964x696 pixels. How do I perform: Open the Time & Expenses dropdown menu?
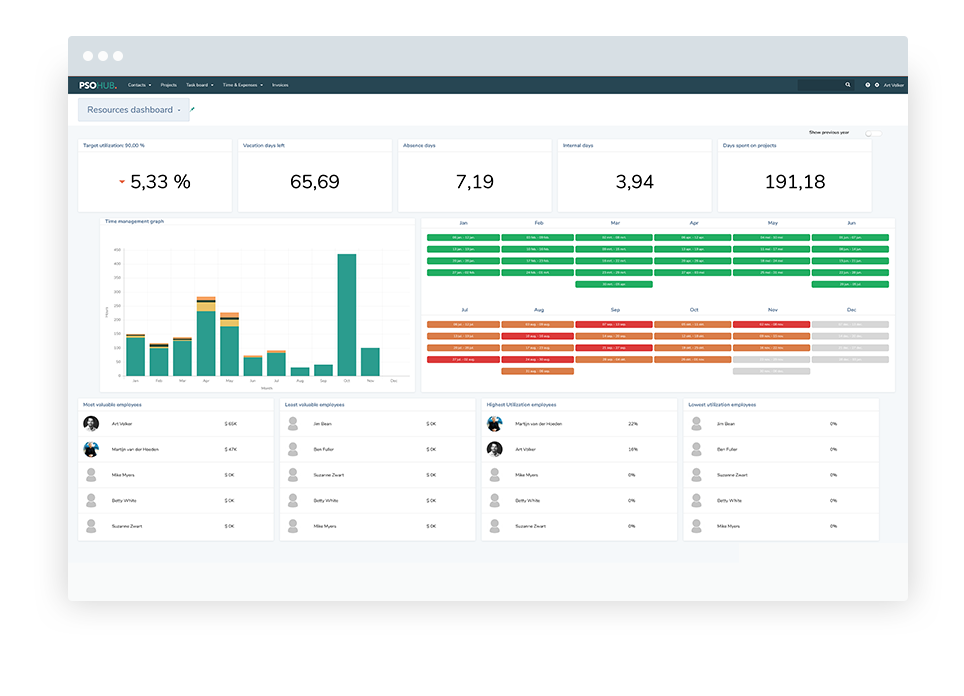243,85
